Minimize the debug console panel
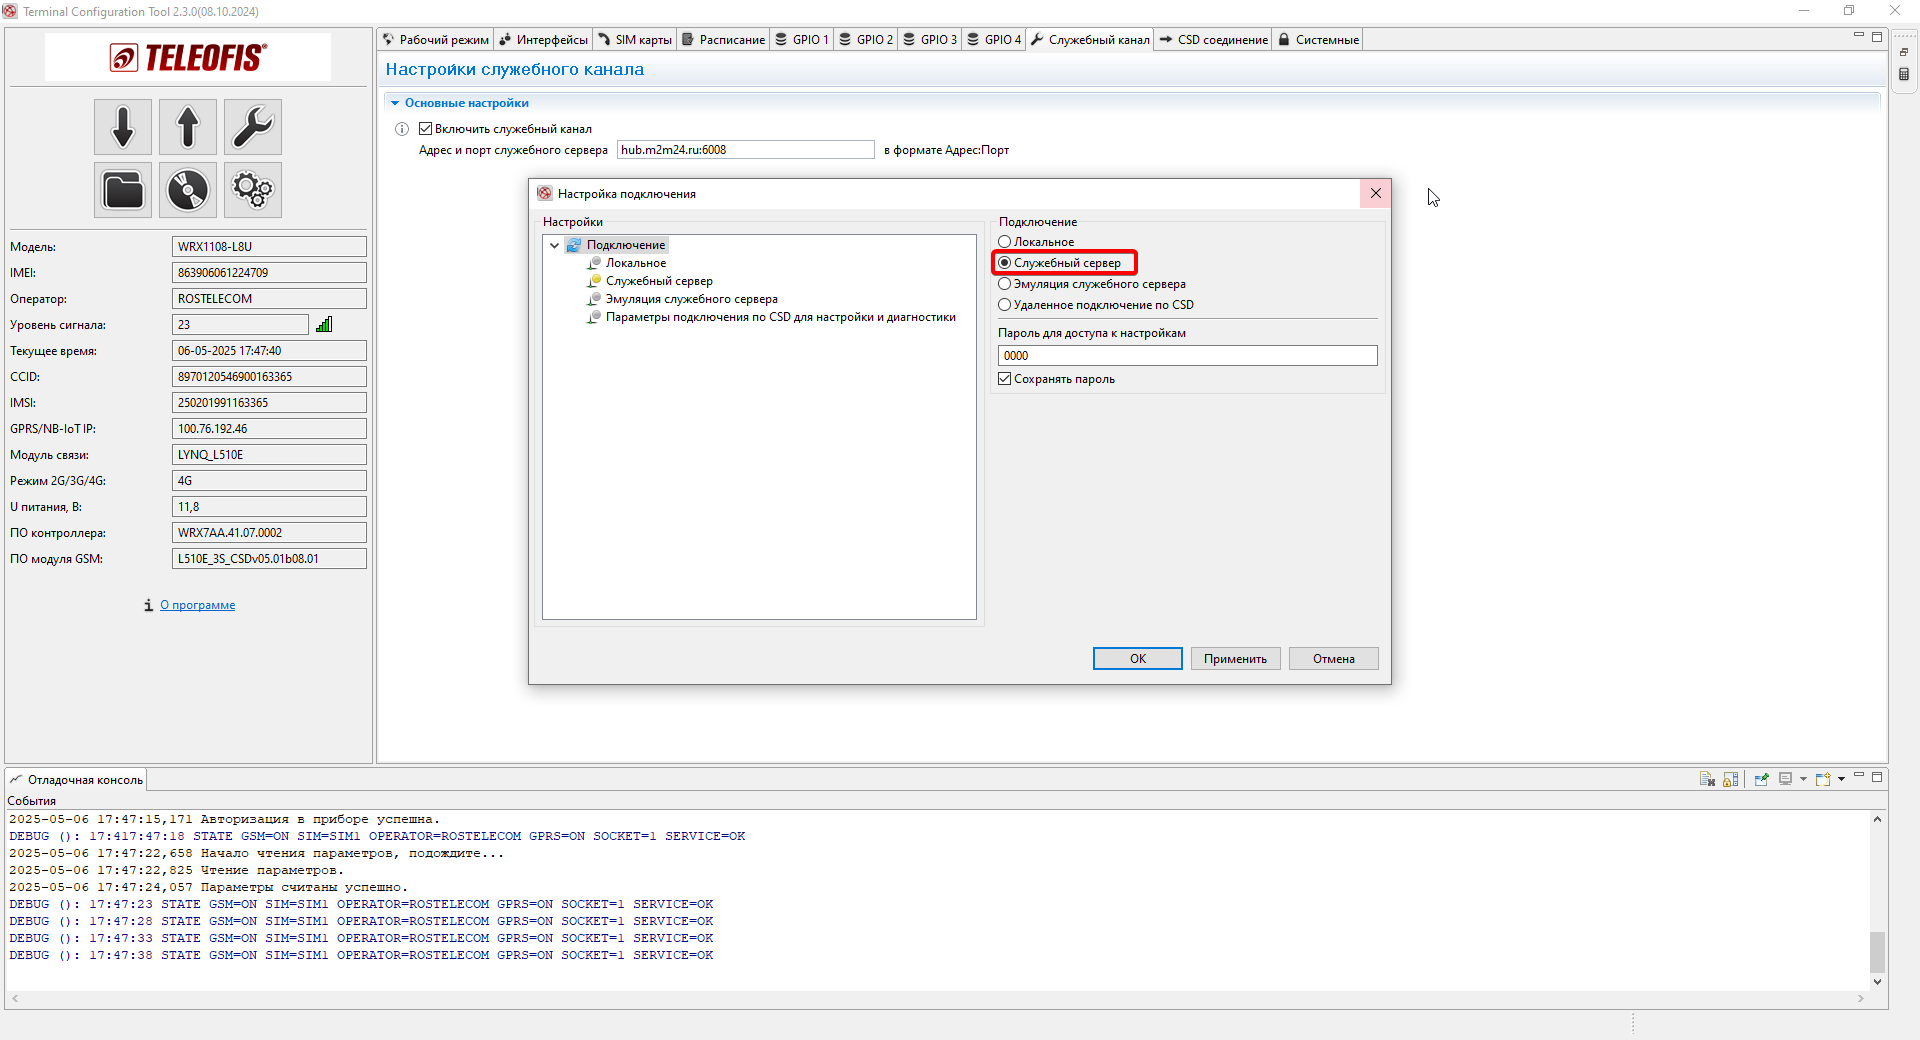The image size is (1920, 1040). (x=1859, y=775)
